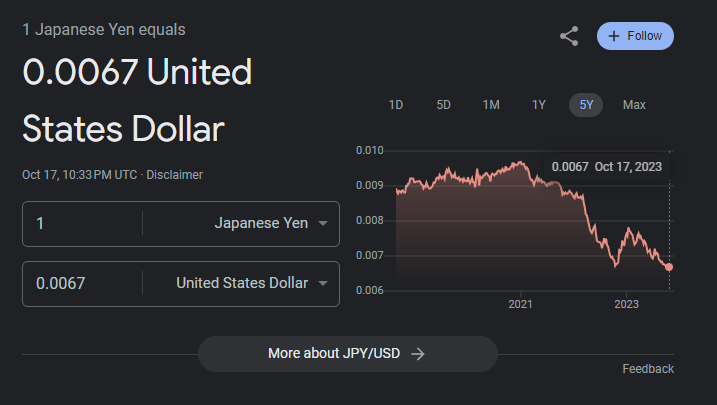Click the share icon
Viewport: 717px width, 405px height.
[569, 37]
